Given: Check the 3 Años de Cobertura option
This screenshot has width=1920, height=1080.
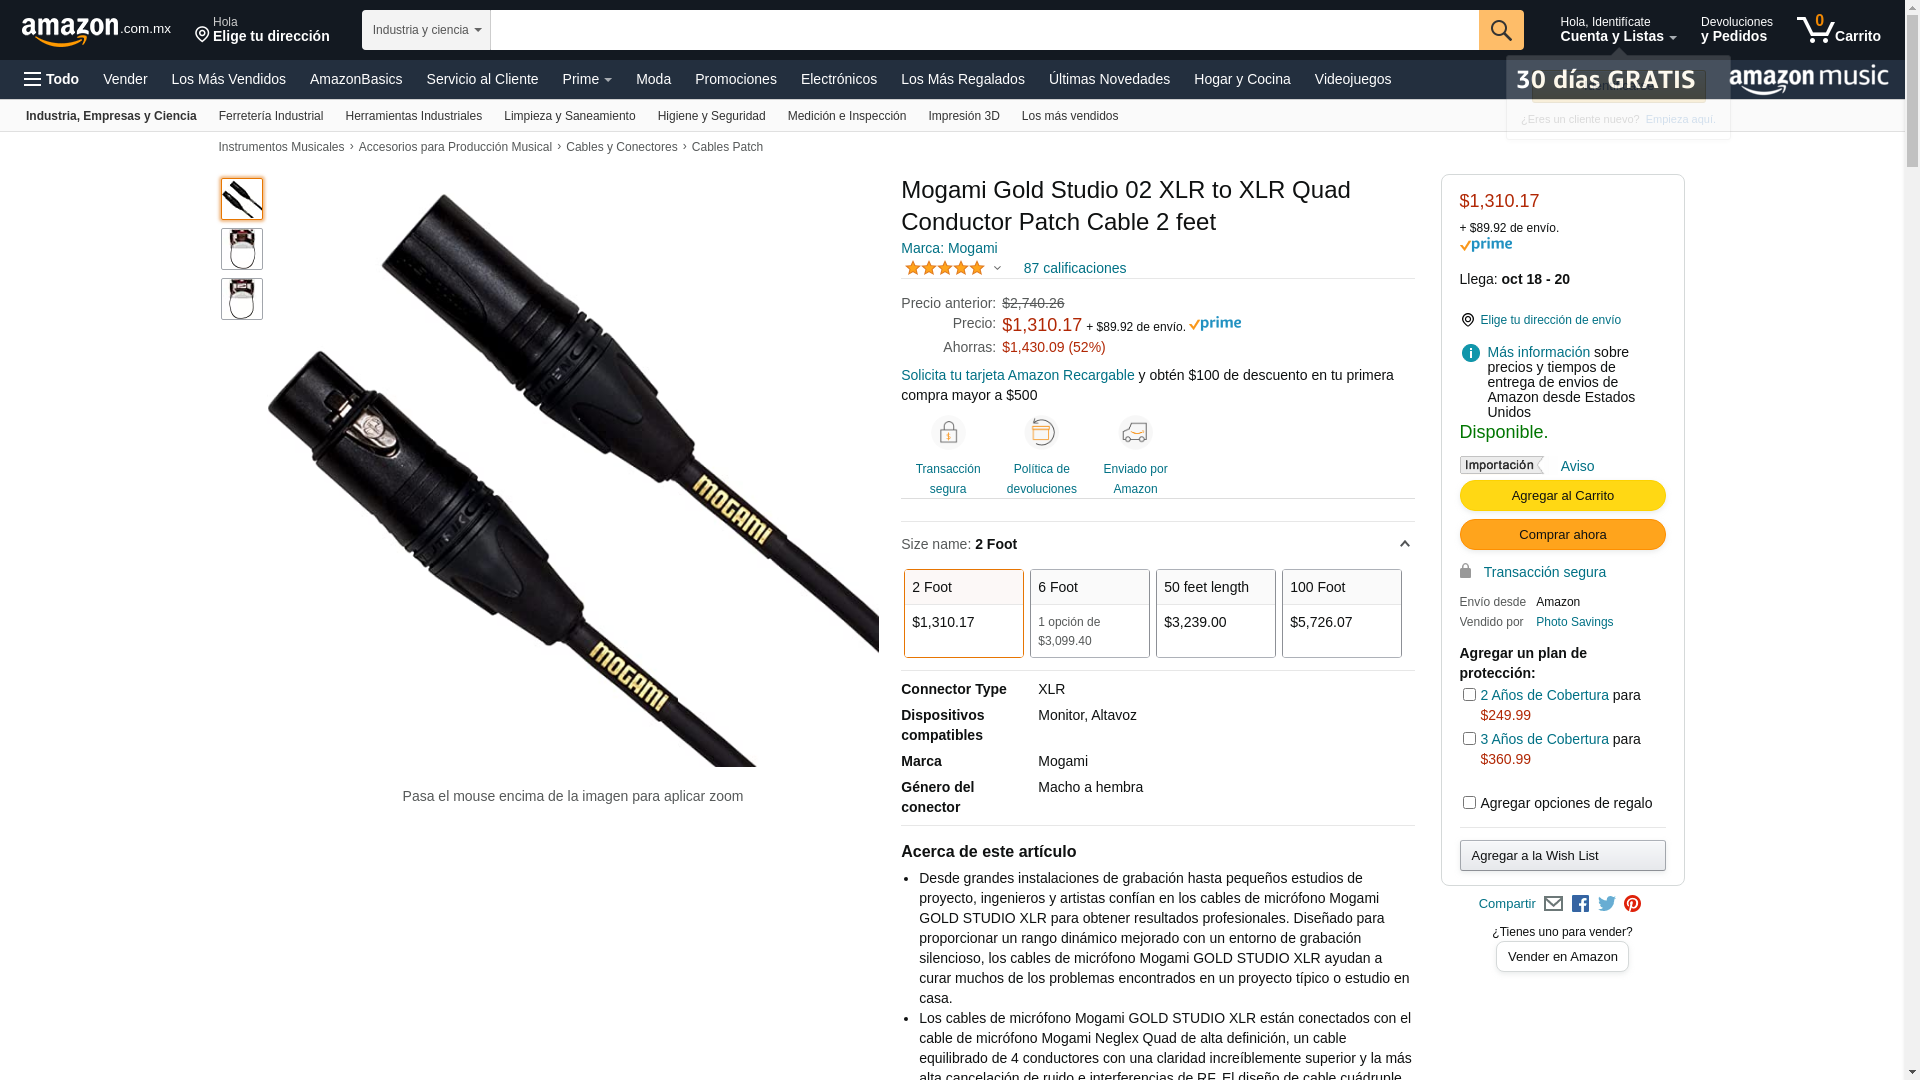Looking at the screenshot, I should click(x=1469, y=739).
